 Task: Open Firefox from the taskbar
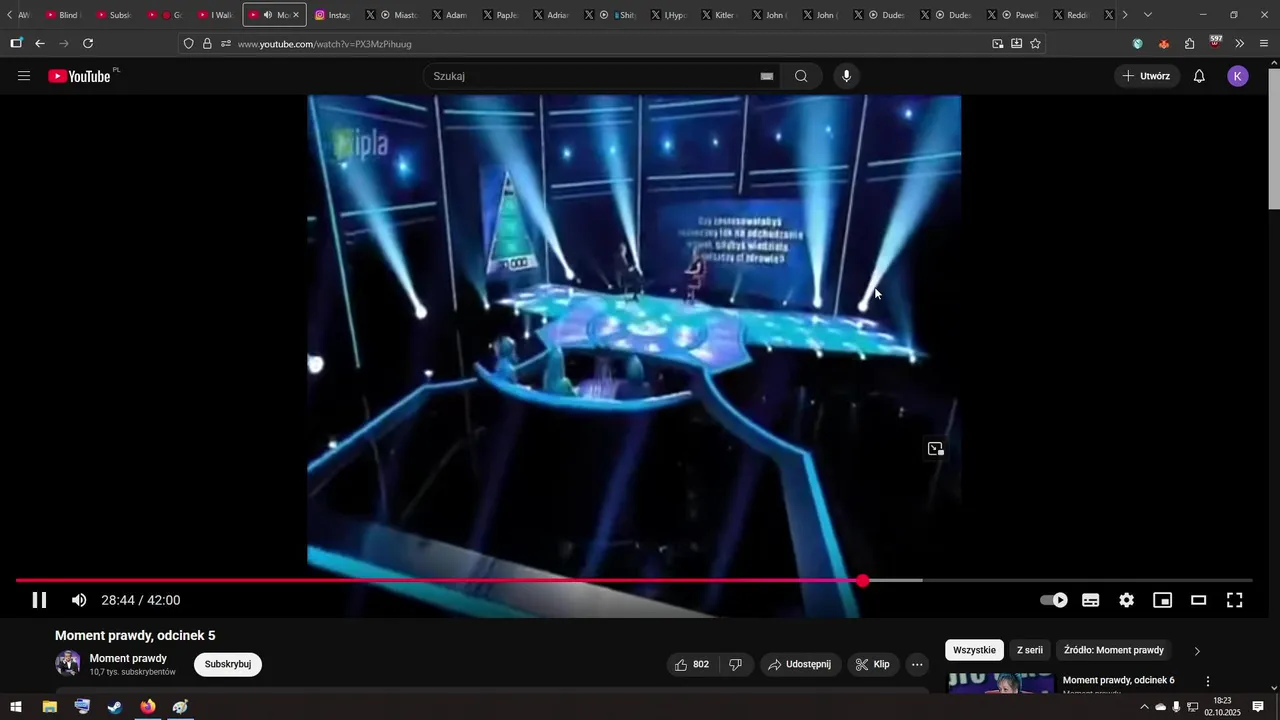coord(148,707)
